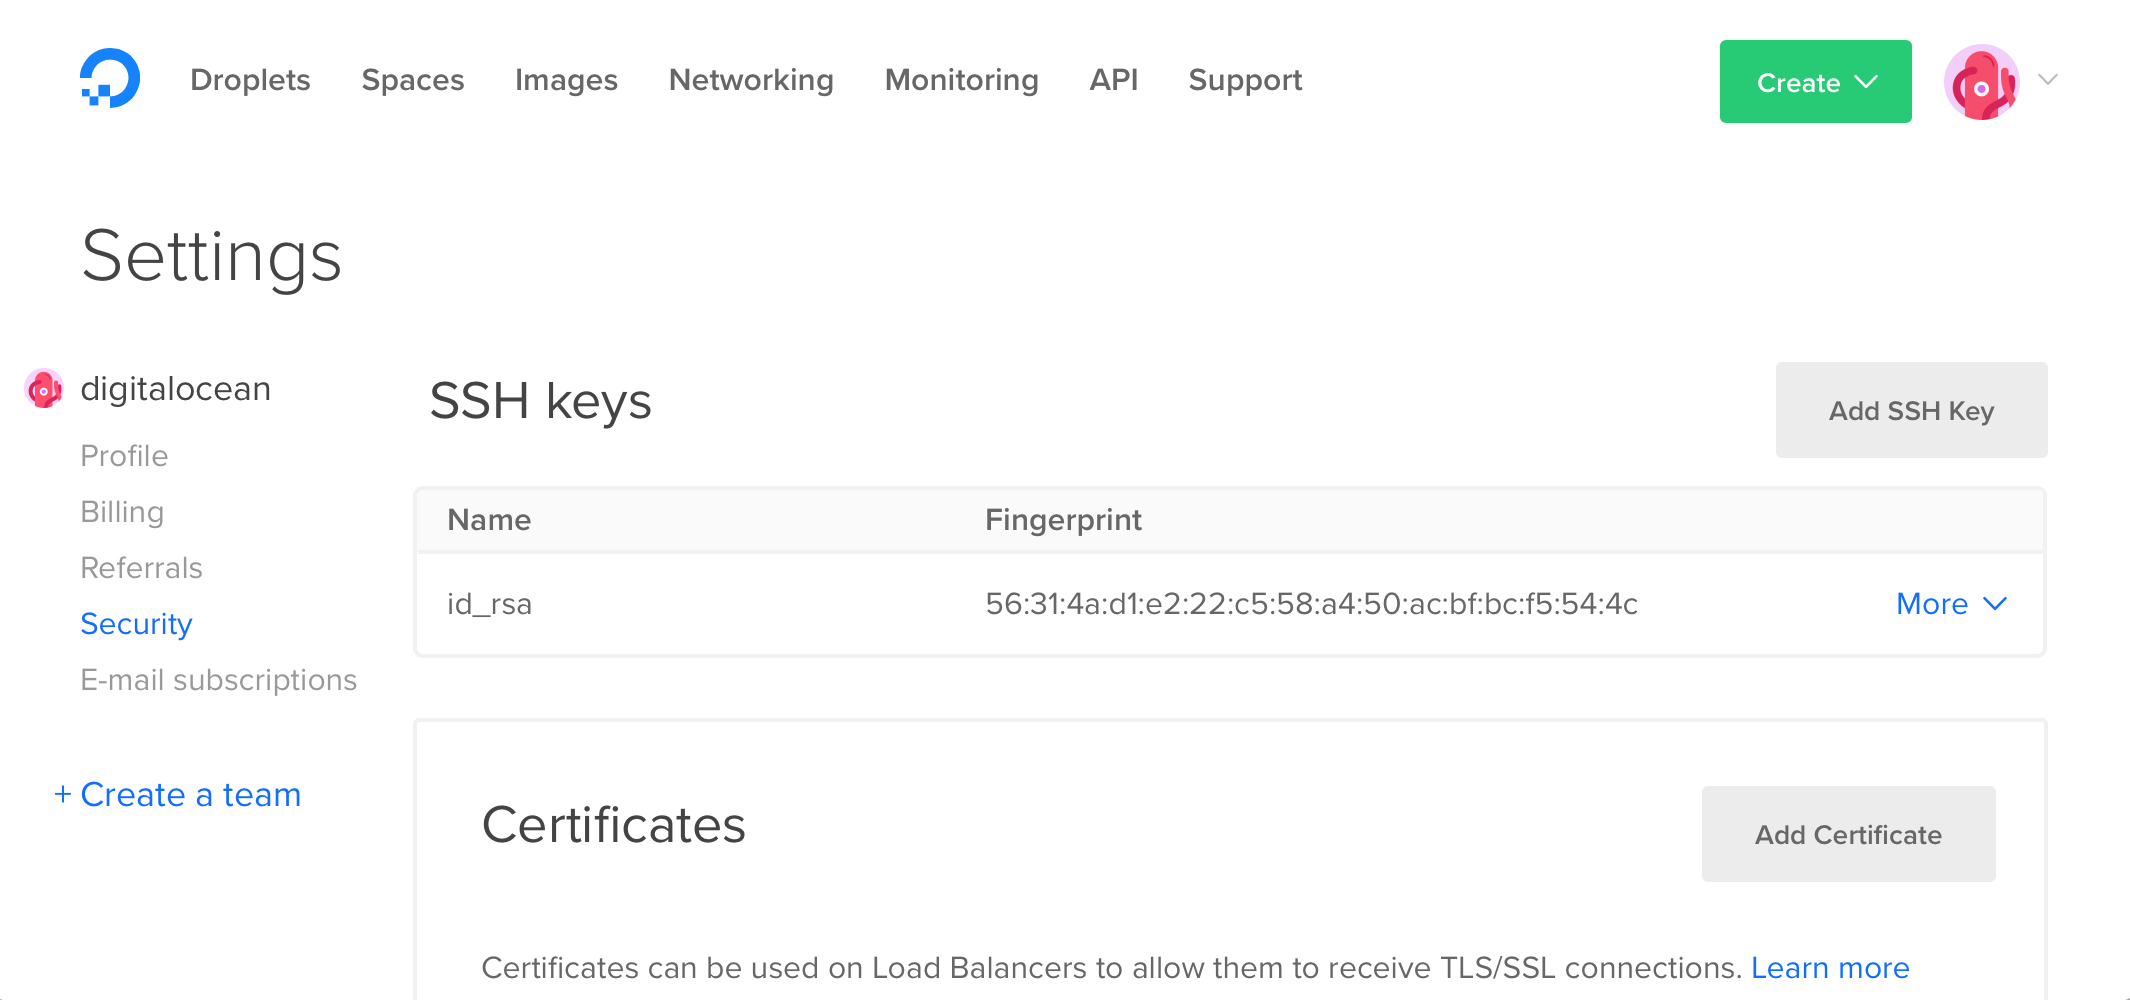
Task: Go to the API section
Action: tap(1113, 80)
